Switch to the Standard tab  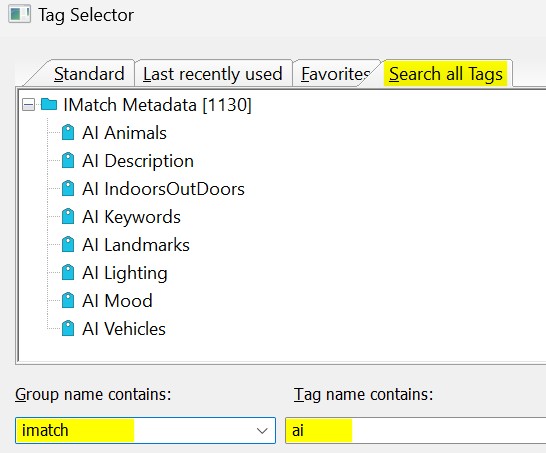pos(89,74)
